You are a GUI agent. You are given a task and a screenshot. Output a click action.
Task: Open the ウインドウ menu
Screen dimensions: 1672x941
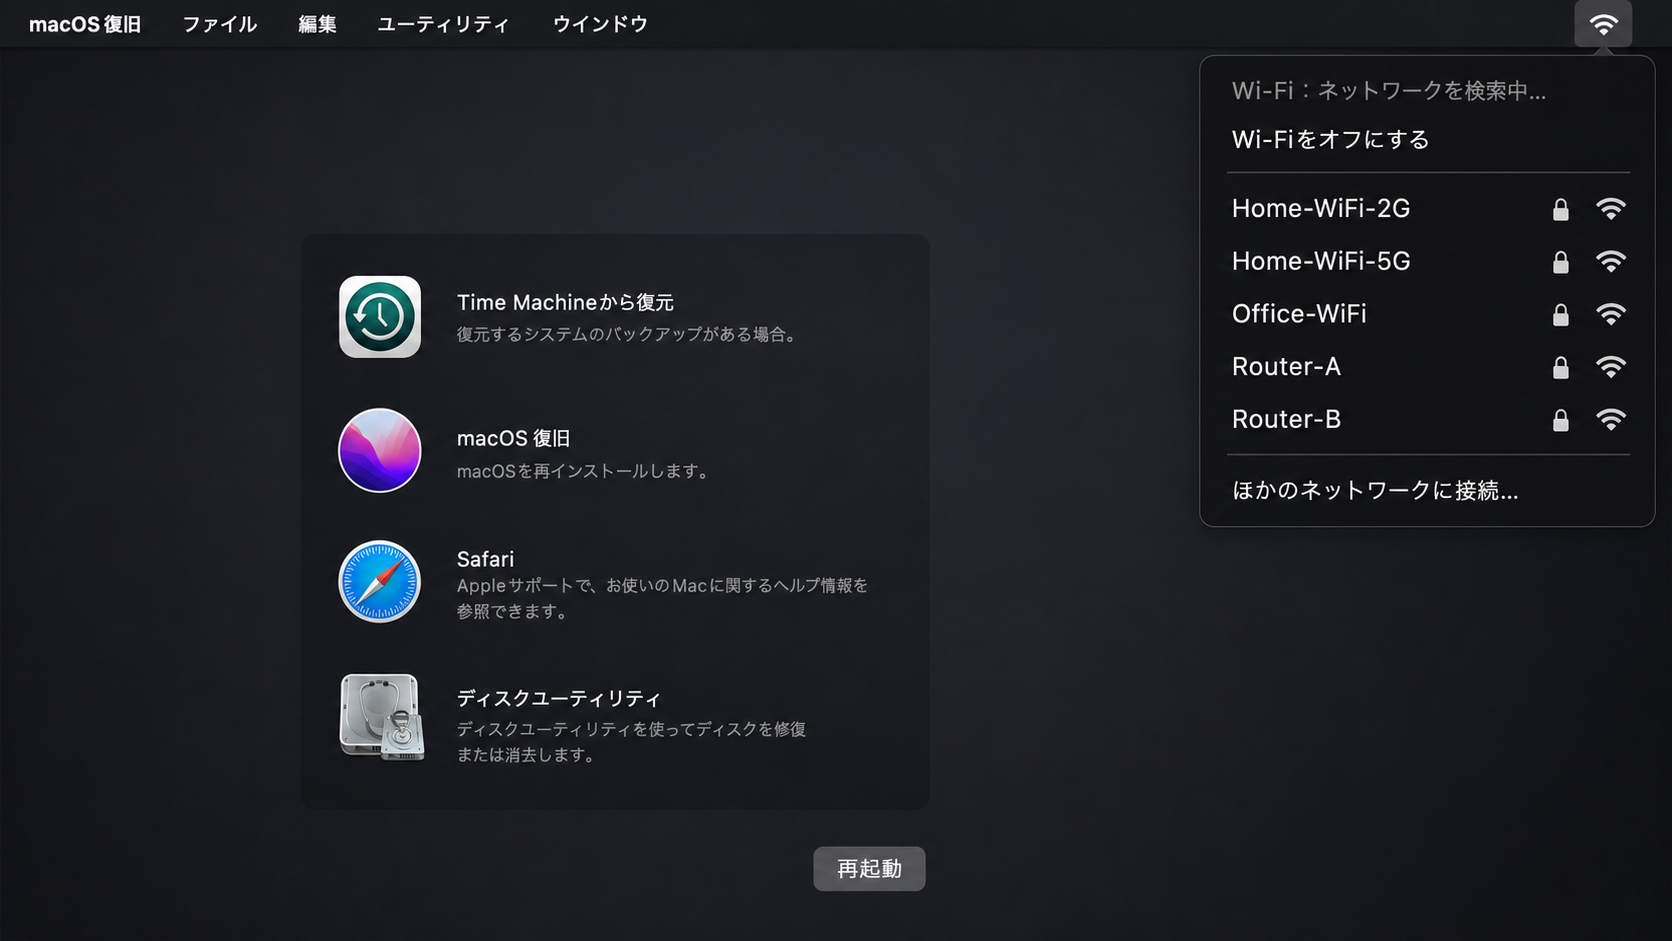[x=600, y=24]
